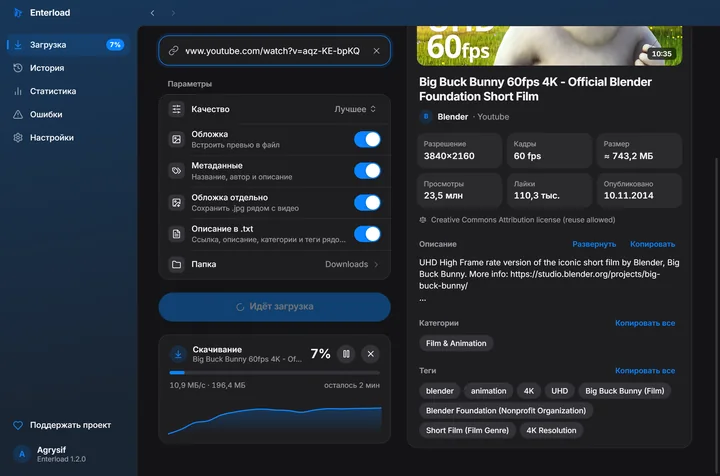
Task: Click the Метаданные tag icon
Action: (x=176, y=171)
